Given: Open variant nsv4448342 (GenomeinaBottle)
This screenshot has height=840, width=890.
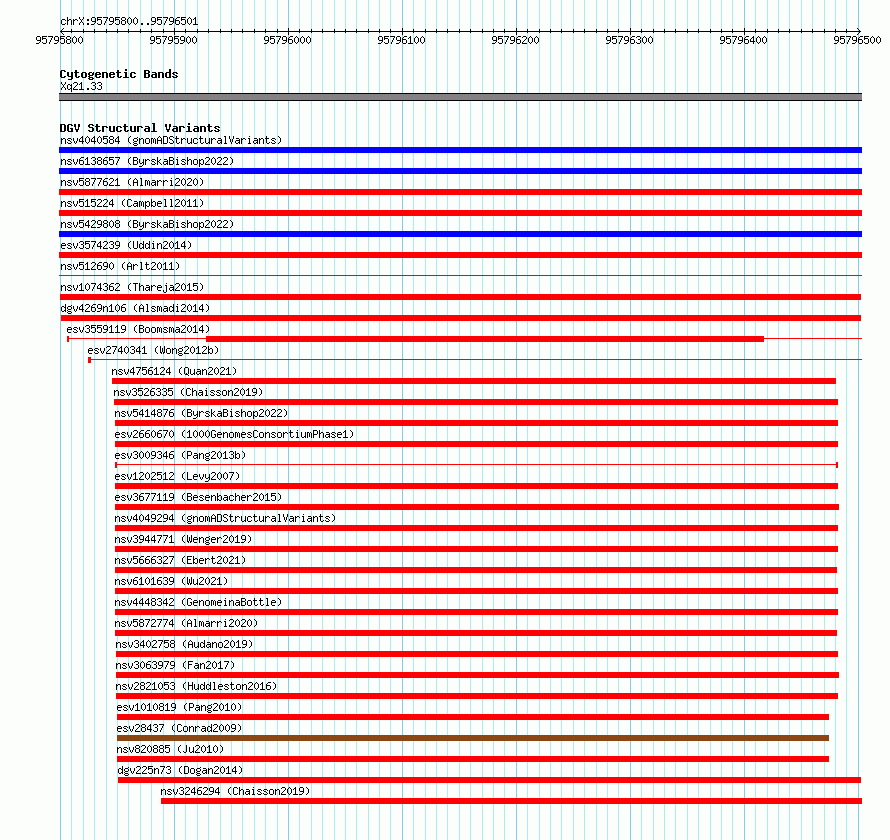Looking at the screenshot, I should (x=198, y=602).
